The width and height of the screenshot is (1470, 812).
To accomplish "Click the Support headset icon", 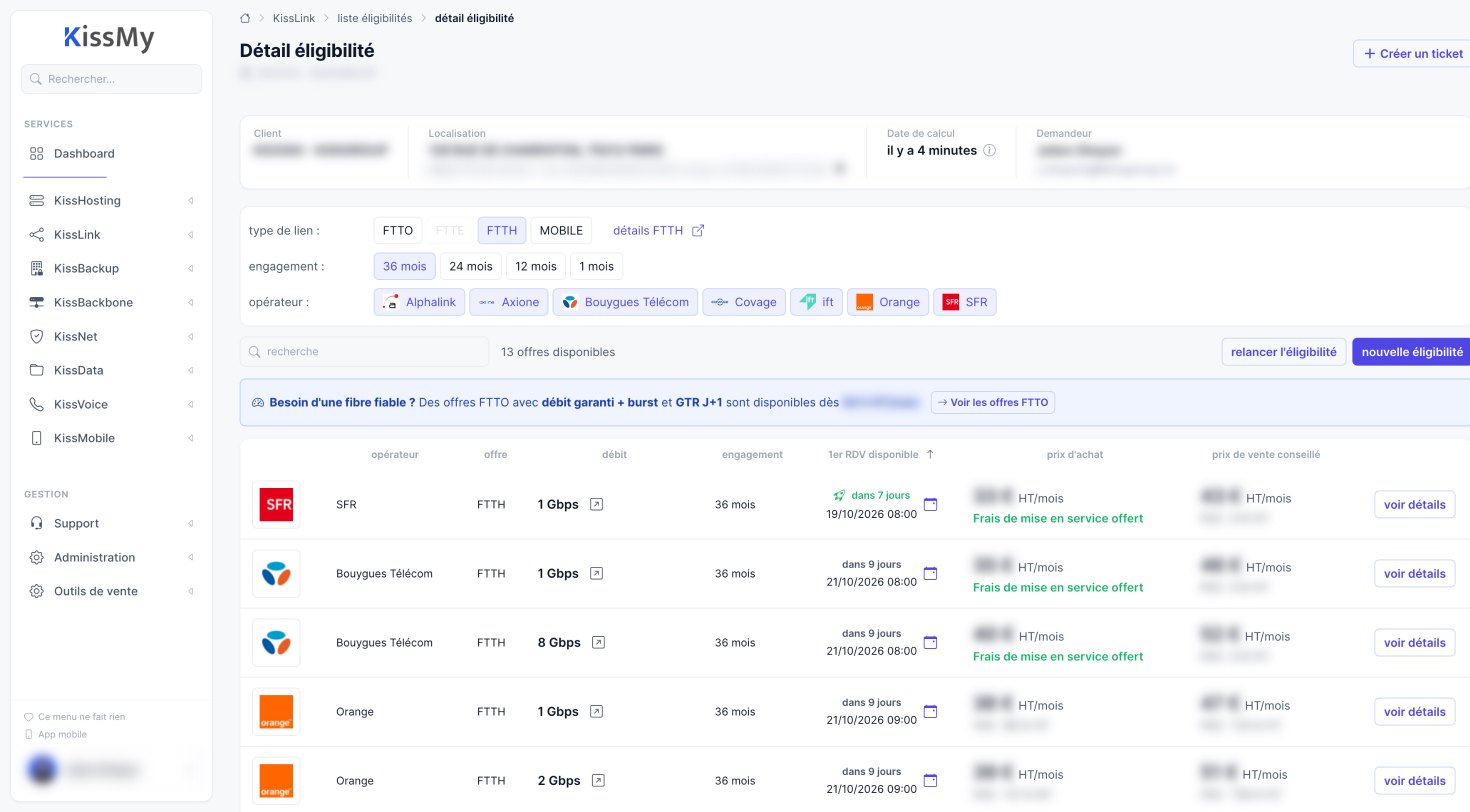I will coord(37,524).
